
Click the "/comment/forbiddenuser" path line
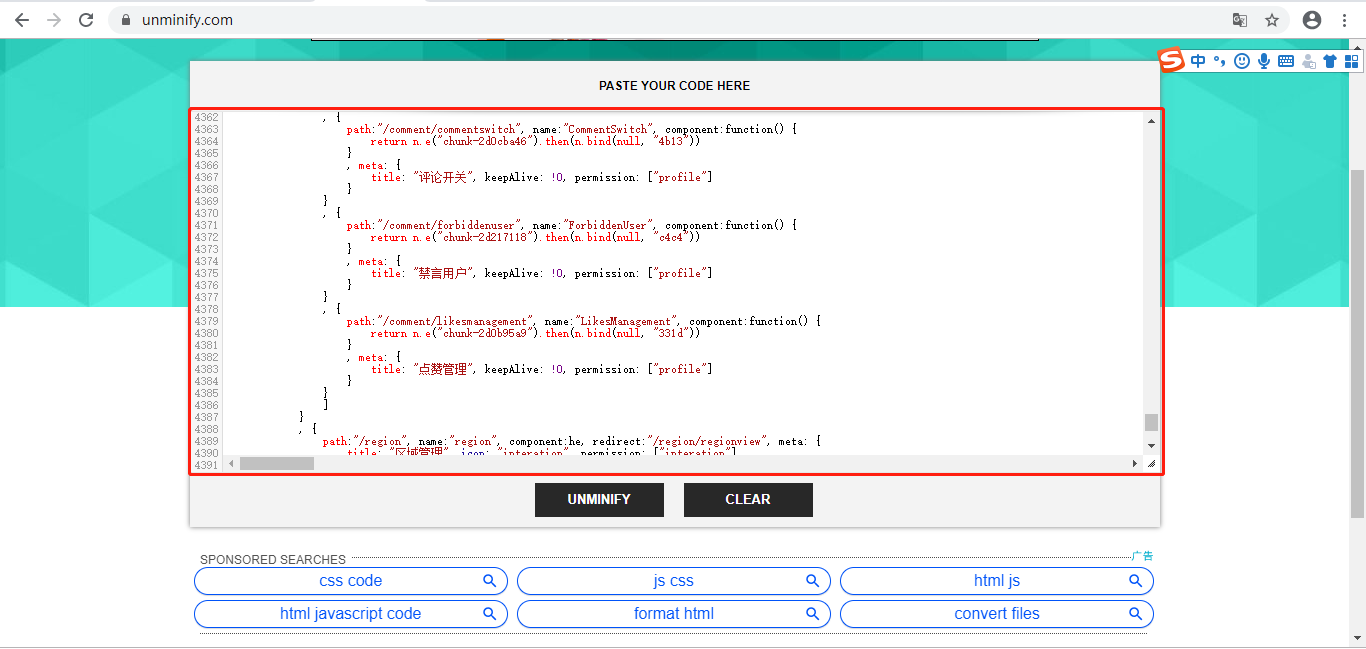pos(571,225)
